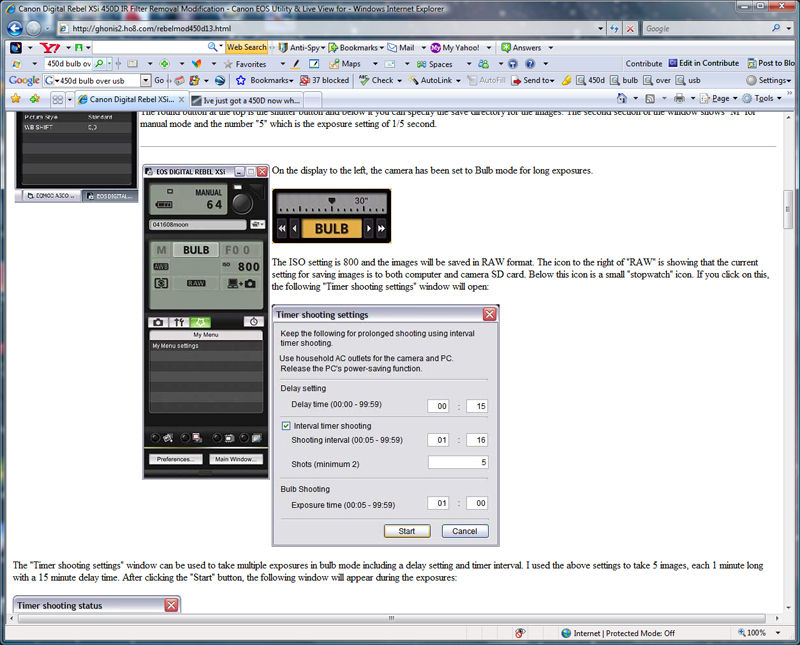Click the Preferences... button in EOS Utility

176,459
